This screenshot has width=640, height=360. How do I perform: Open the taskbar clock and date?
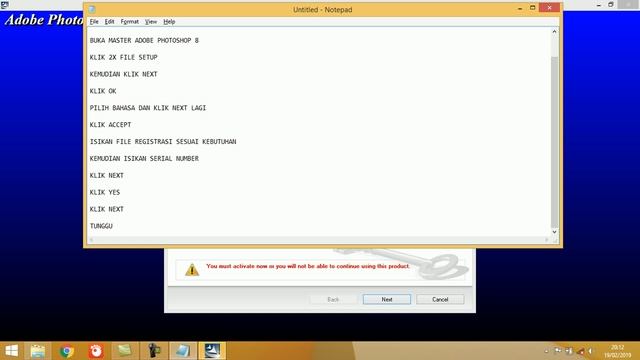[x=618, y=351]
